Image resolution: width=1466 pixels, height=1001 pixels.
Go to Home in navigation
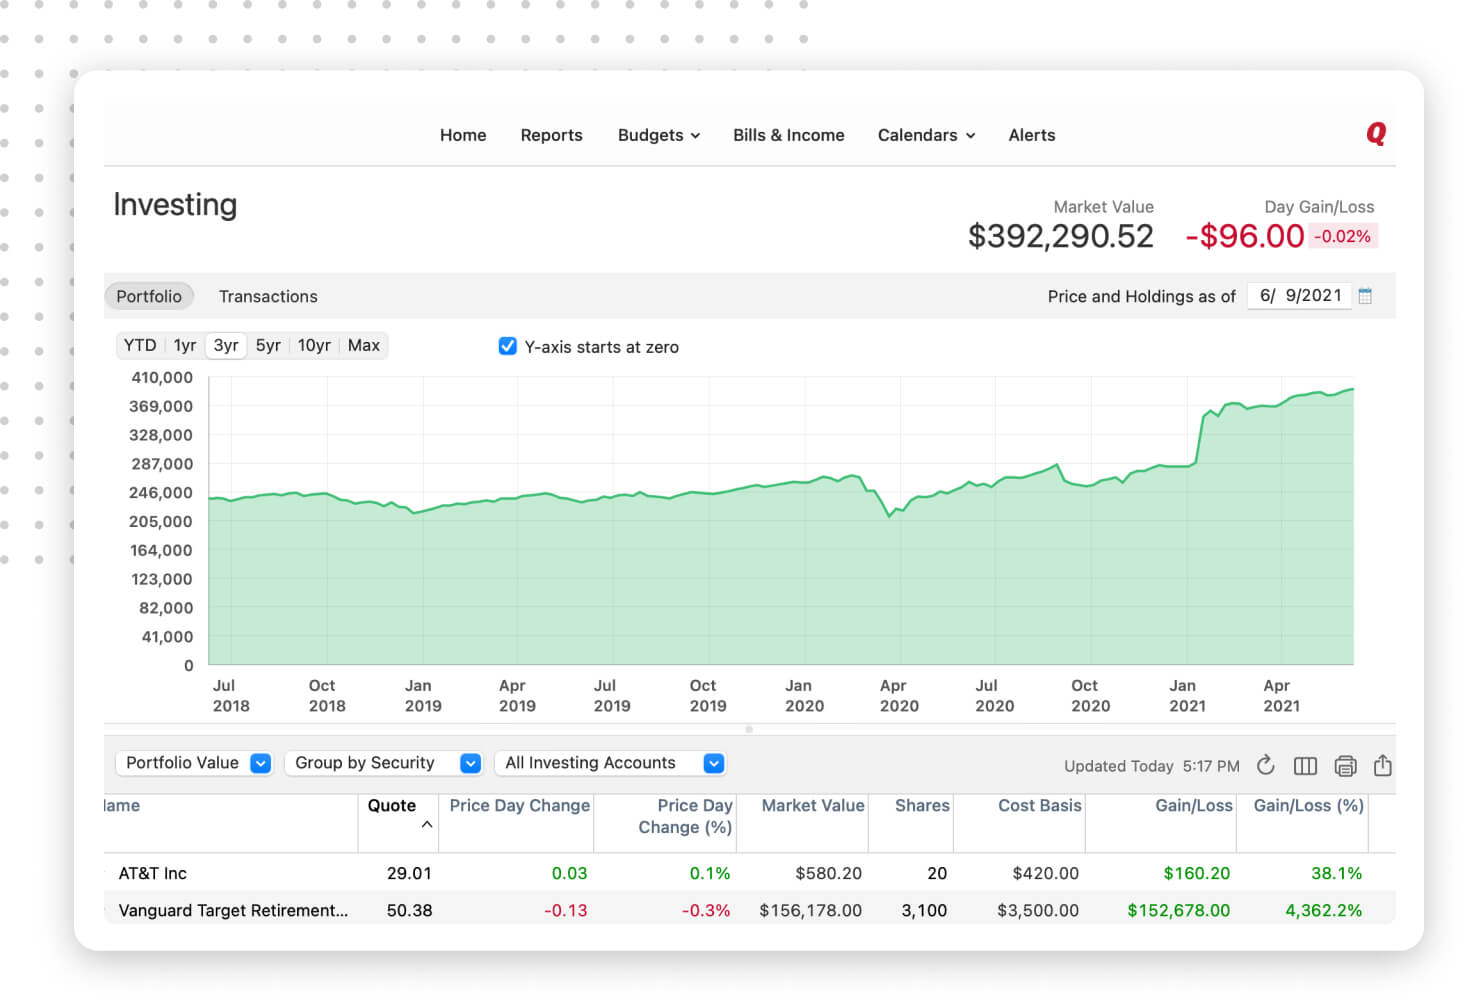[463, 135]
